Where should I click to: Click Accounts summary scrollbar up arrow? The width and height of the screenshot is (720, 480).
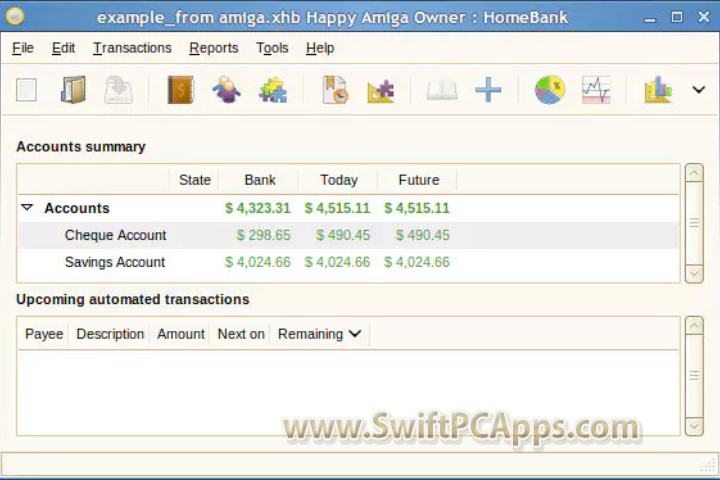[694, 173]
